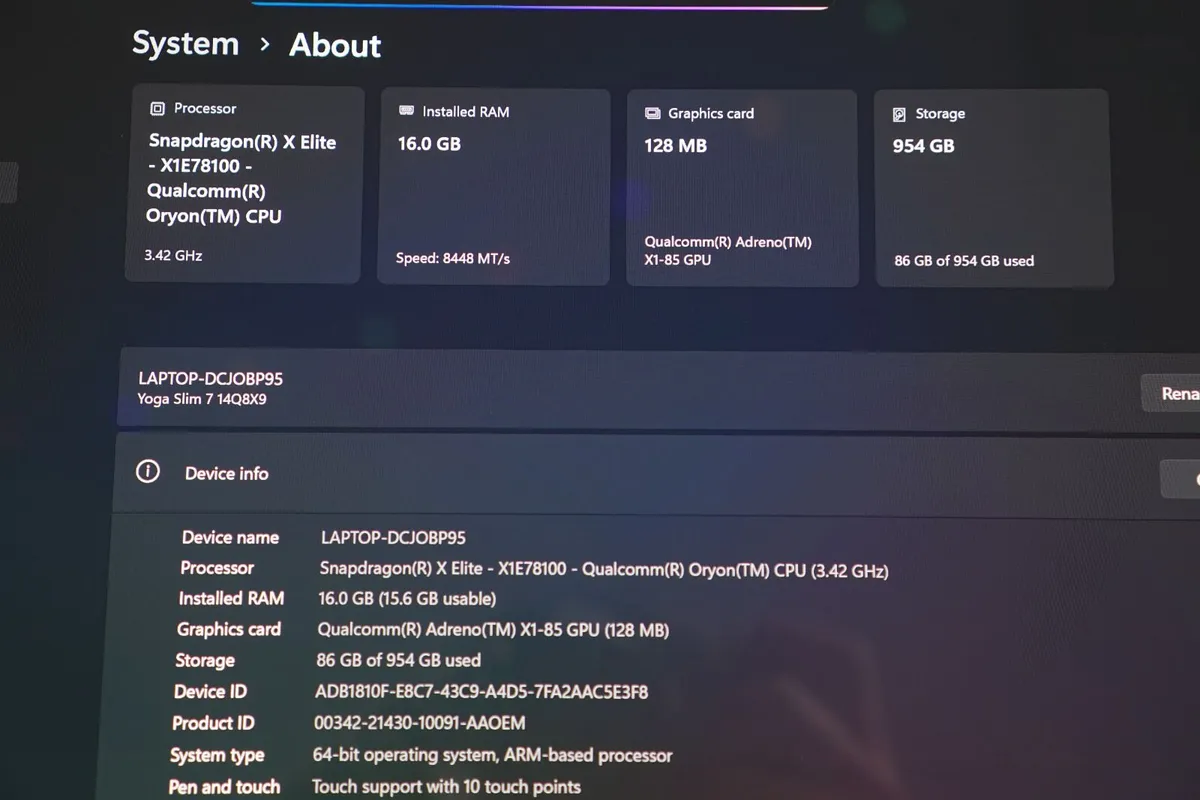The width and height of the screenshot is (1200, 800).
Task: Click 'Touch support with 10 touch points'
Action: [x=446, y=787]
